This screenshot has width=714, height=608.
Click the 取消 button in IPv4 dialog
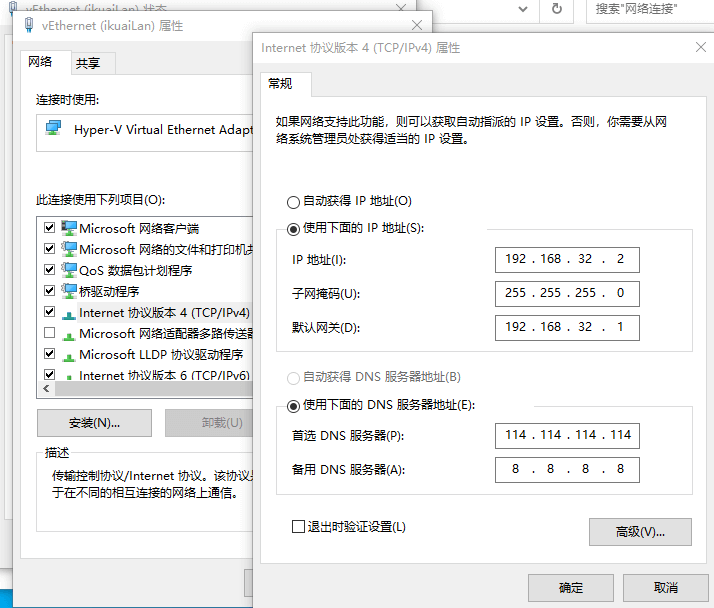[x=665, y=588]
